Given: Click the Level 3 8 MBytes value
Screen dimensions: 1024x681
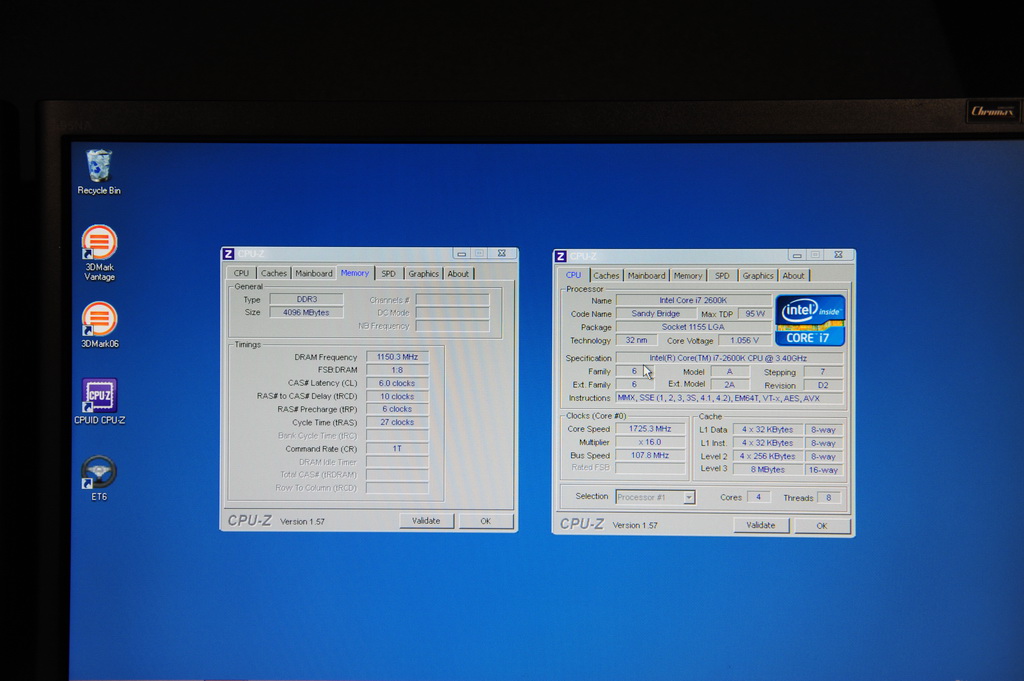Looking at the screenshot, I should (x=767, y=469).
